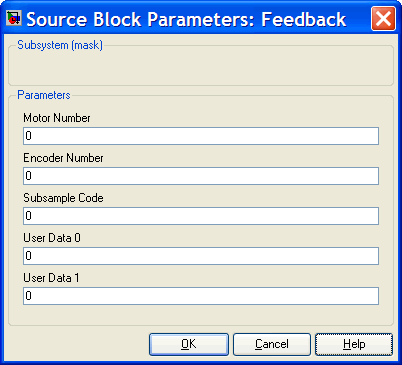Open Help for the Feedback block
The height and width of the screenshot is (365, 402).
click(354, 344)
